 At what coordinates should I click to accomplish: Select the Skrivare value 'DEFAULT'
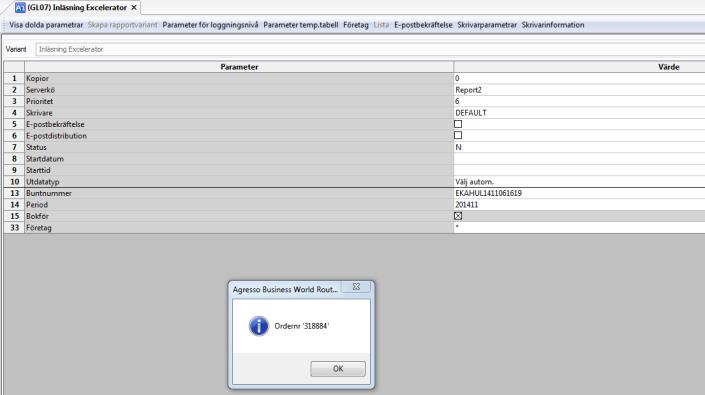coord(580,113)
